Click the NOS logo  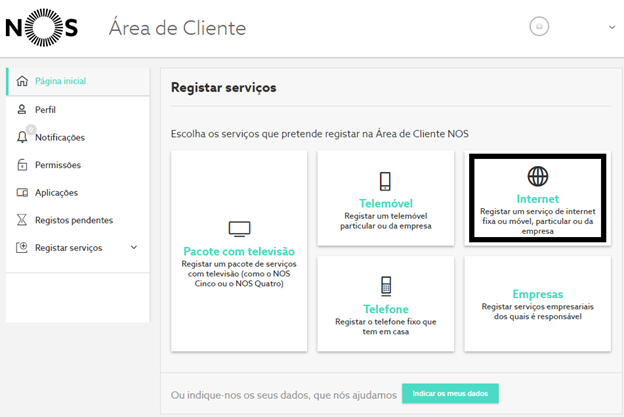(41, 28)
